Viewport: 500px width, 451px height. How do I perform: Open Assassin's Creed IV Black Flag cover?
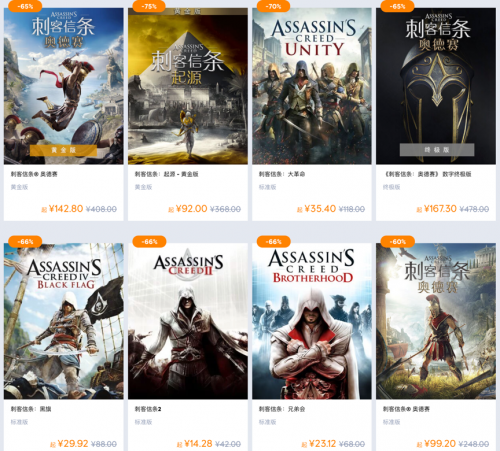pos(64,321)
